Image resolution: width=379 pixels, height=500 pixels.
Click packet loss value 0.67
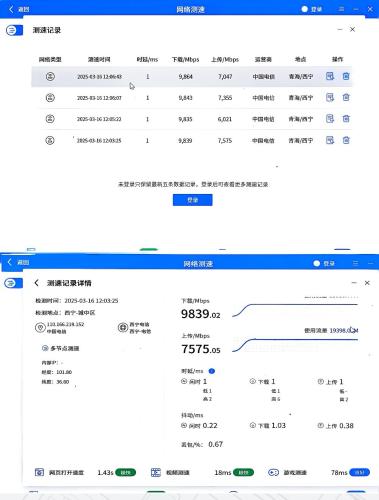[215, 444]
